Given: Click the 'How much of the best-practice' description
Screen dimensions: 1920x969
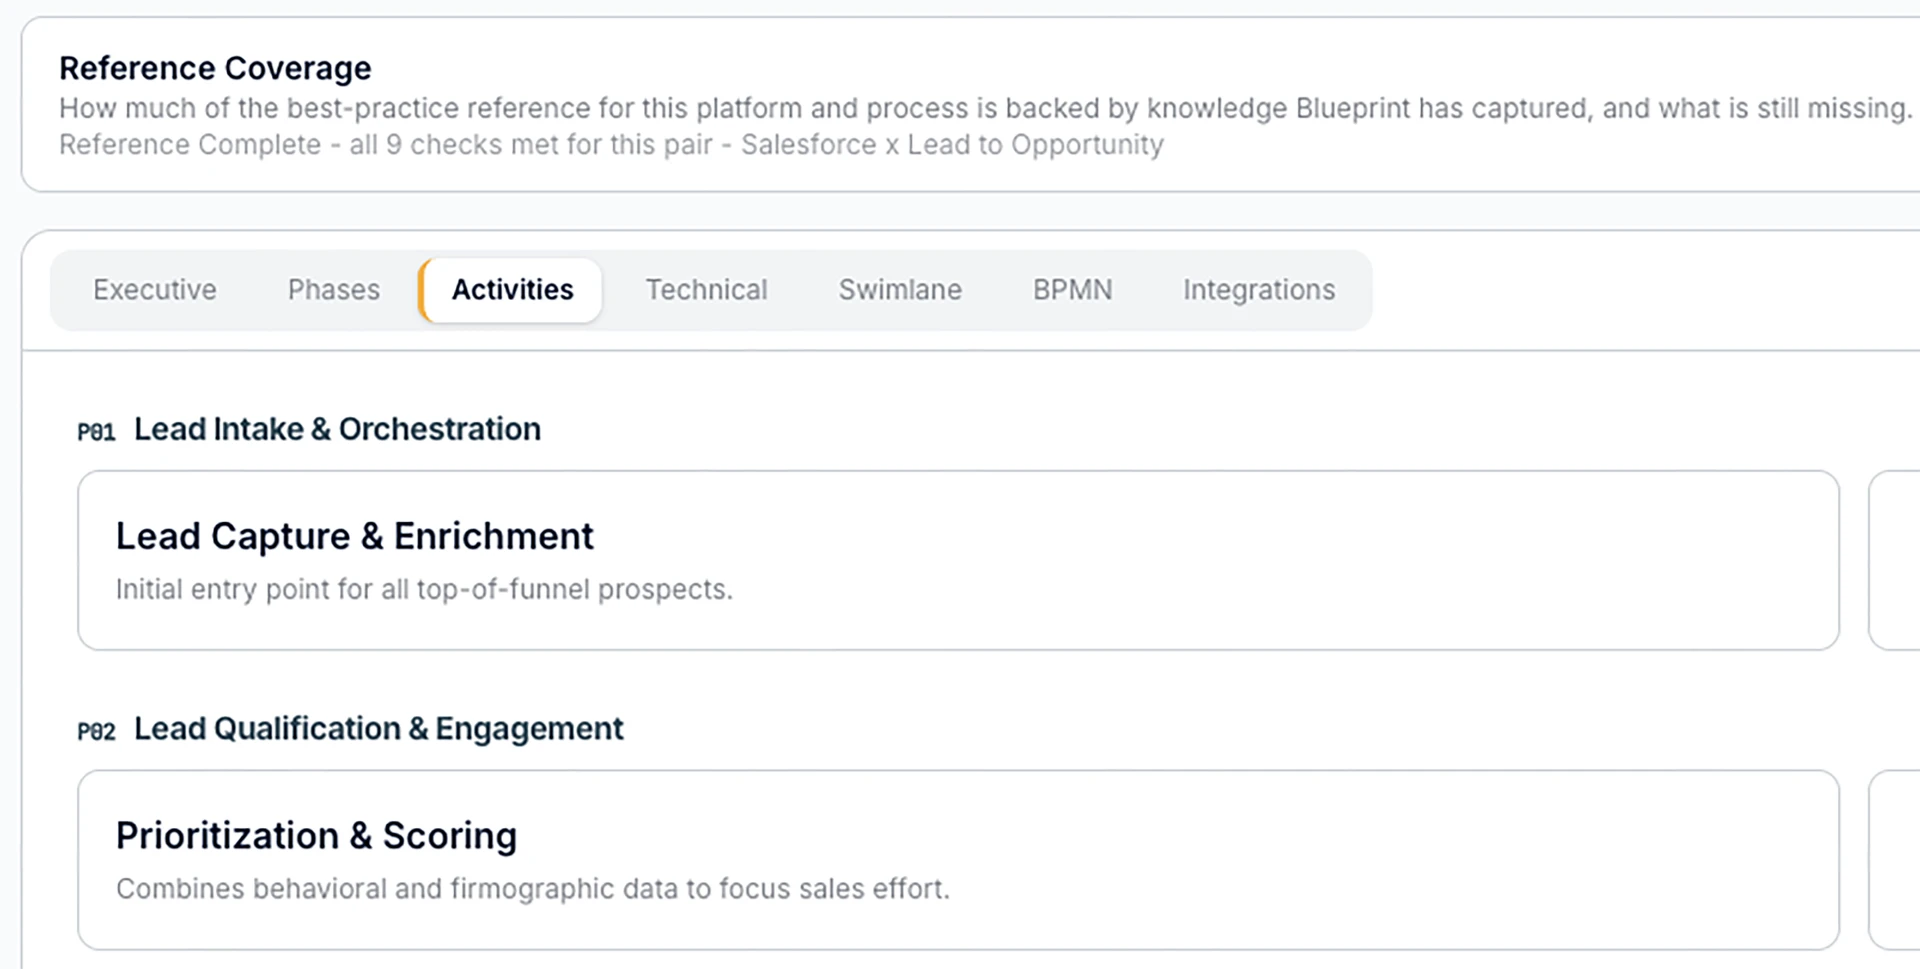Looking at the screenshot, I should (985, 108).
